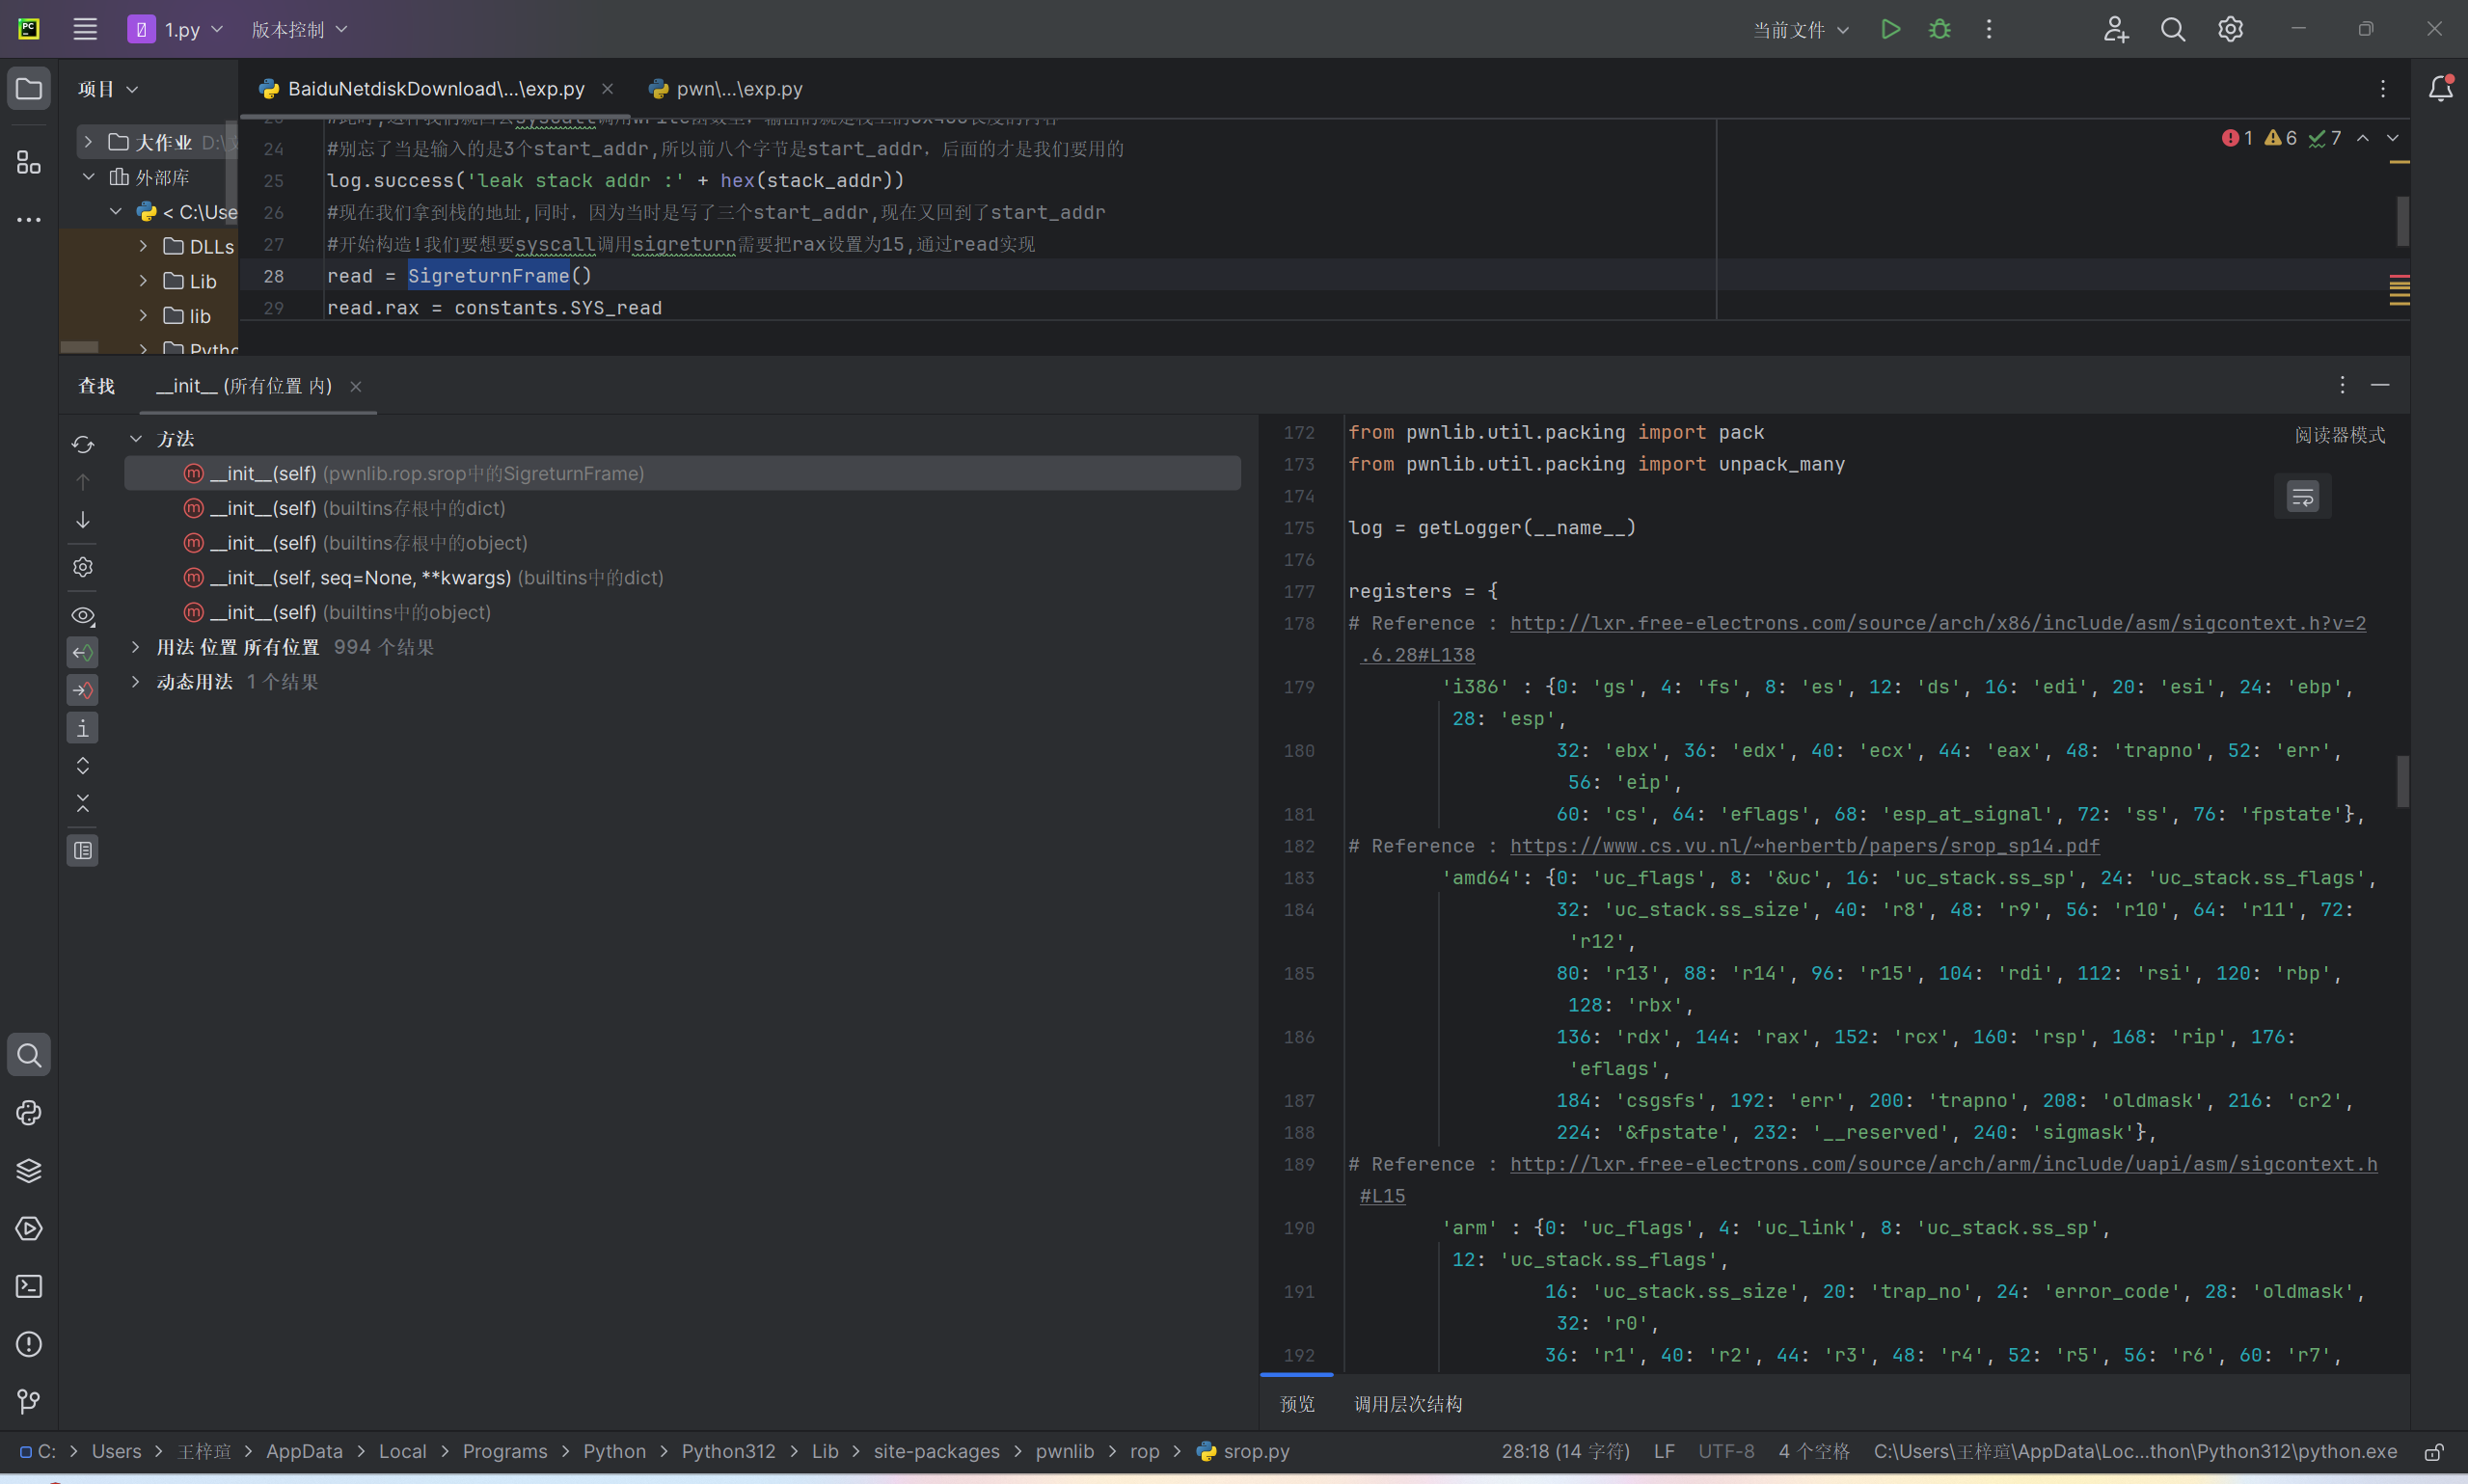Toggle the soft-wrap button in preview
2468x1484 pixels.
point(2302,496)
